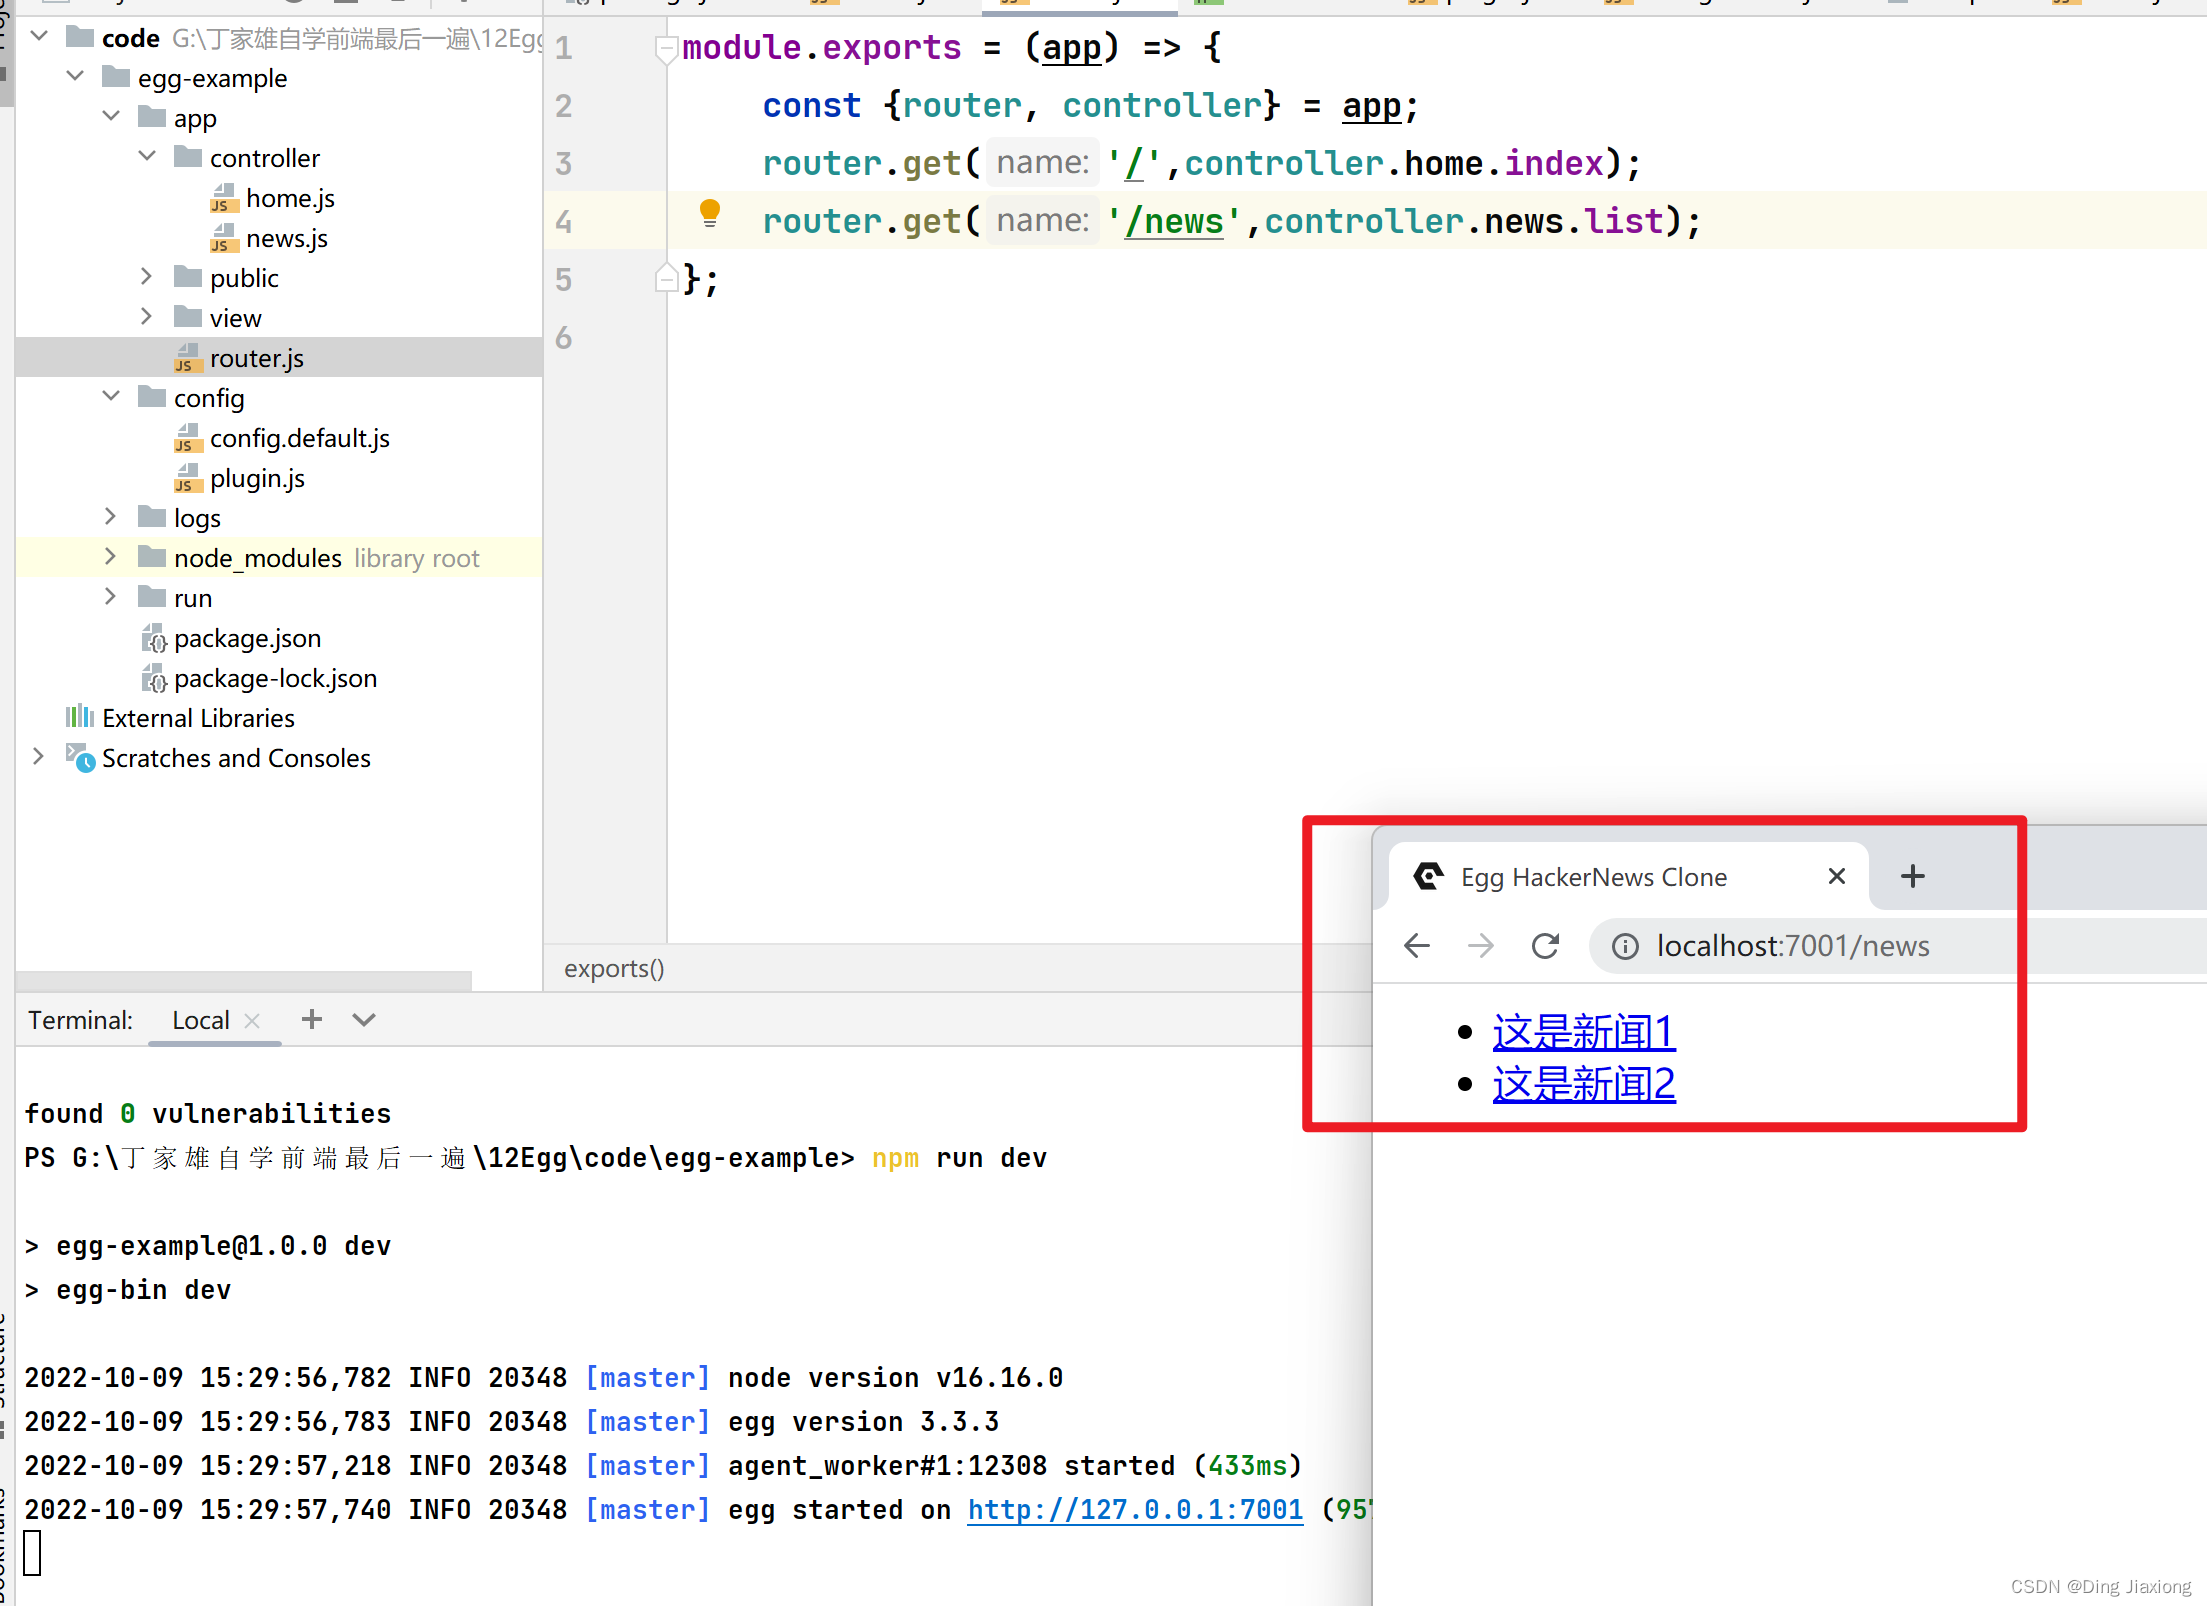
Task: Collapse the code project root folder
Action: point(39,37)
